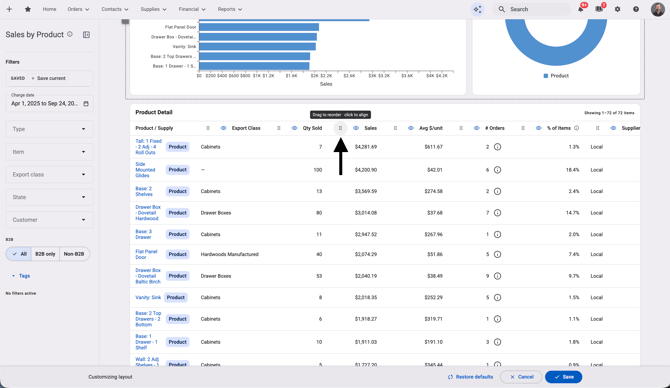Open Side Mounted Glides product link
This screenshot has height=388, width=670.
pyautogui.click(x=145, y=170)
